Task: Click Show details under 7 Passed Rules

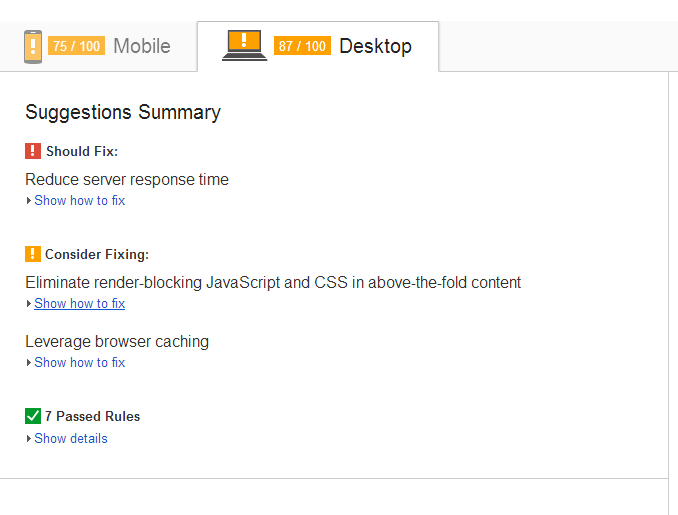Action: pyautogui.click(x=71, y=438)
